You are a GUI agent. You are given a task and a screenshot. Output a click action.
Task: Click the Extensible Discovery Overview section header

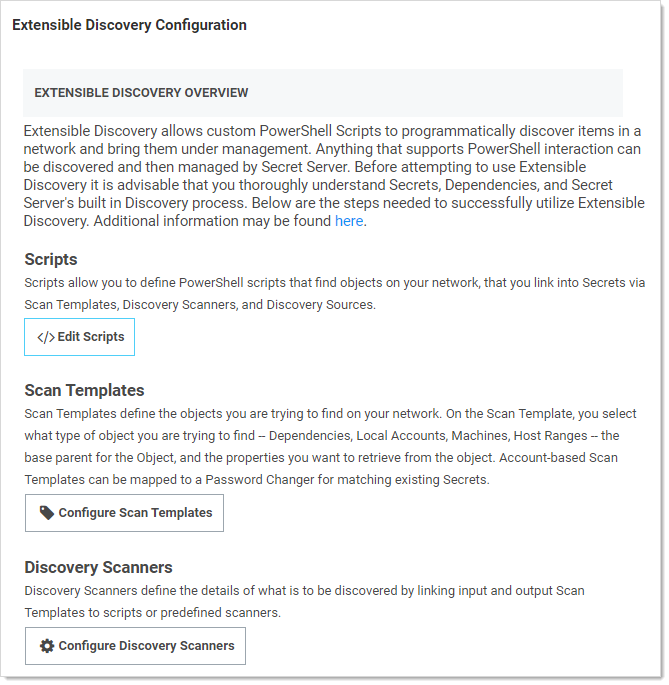click(141, 93)
